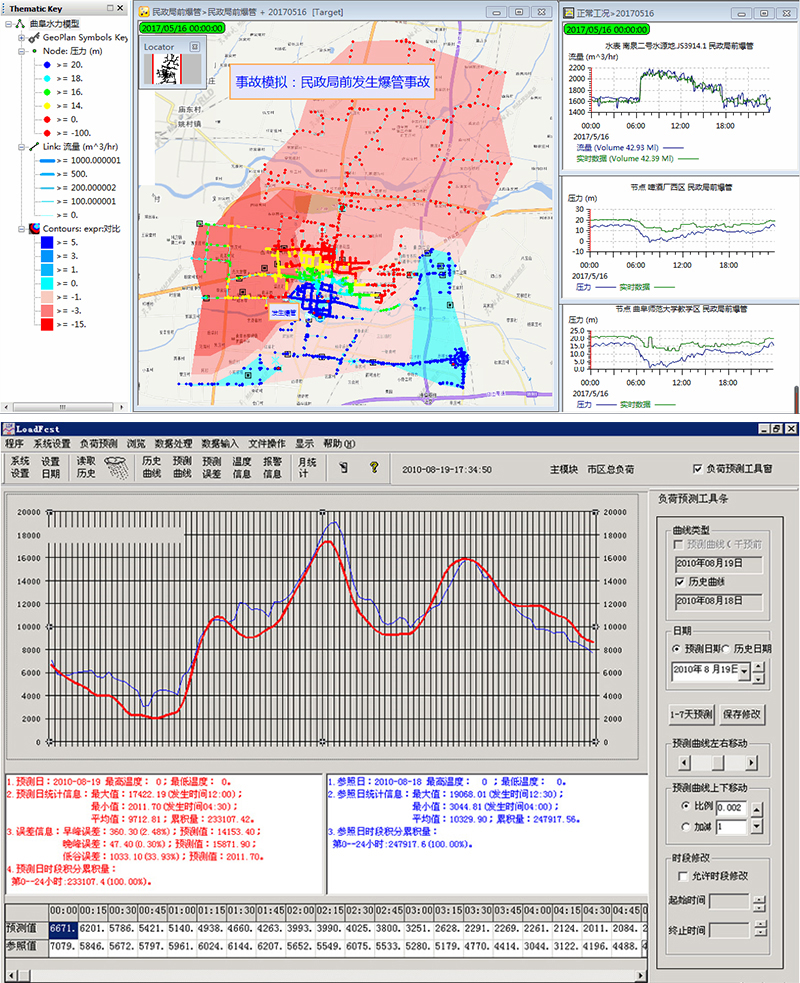Collapse the Node: 压力 (m) tree node
The image size is (800, 983).
click(x=22, y=50)
